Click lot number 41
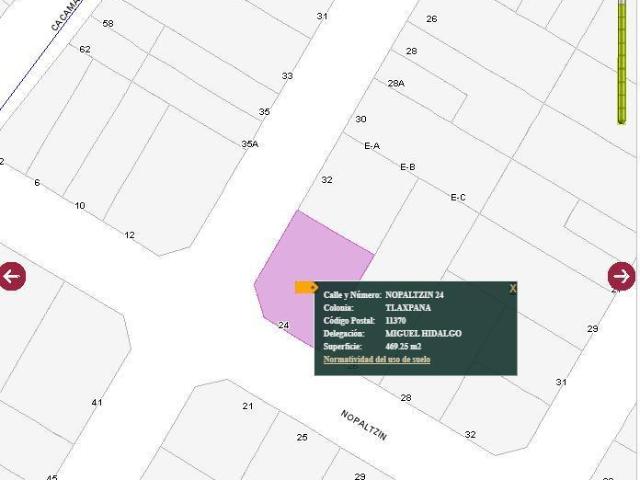The image size is (640, 480). point(97,402)
